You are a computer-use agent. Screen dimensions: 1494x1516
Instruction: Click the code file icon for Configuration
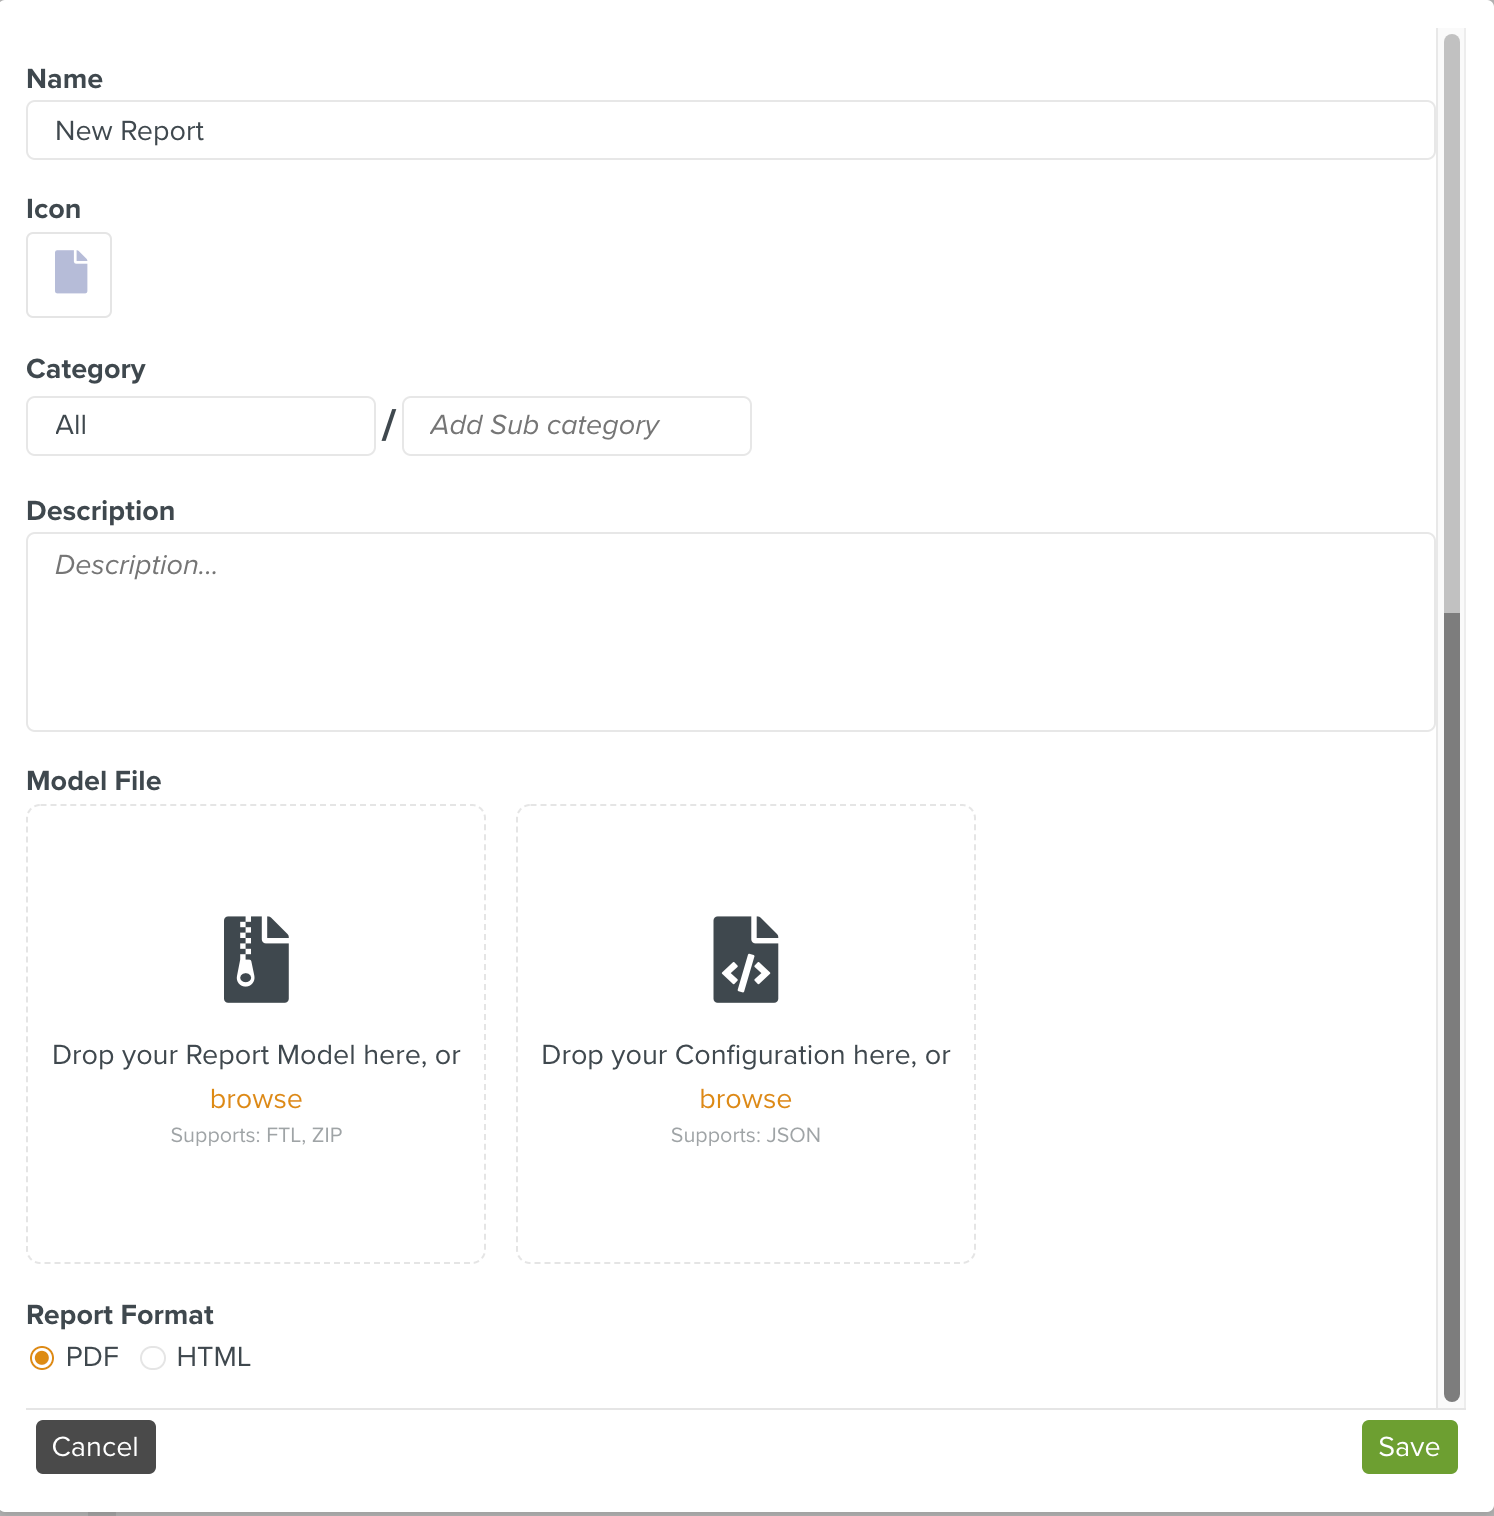click(745, 959)
